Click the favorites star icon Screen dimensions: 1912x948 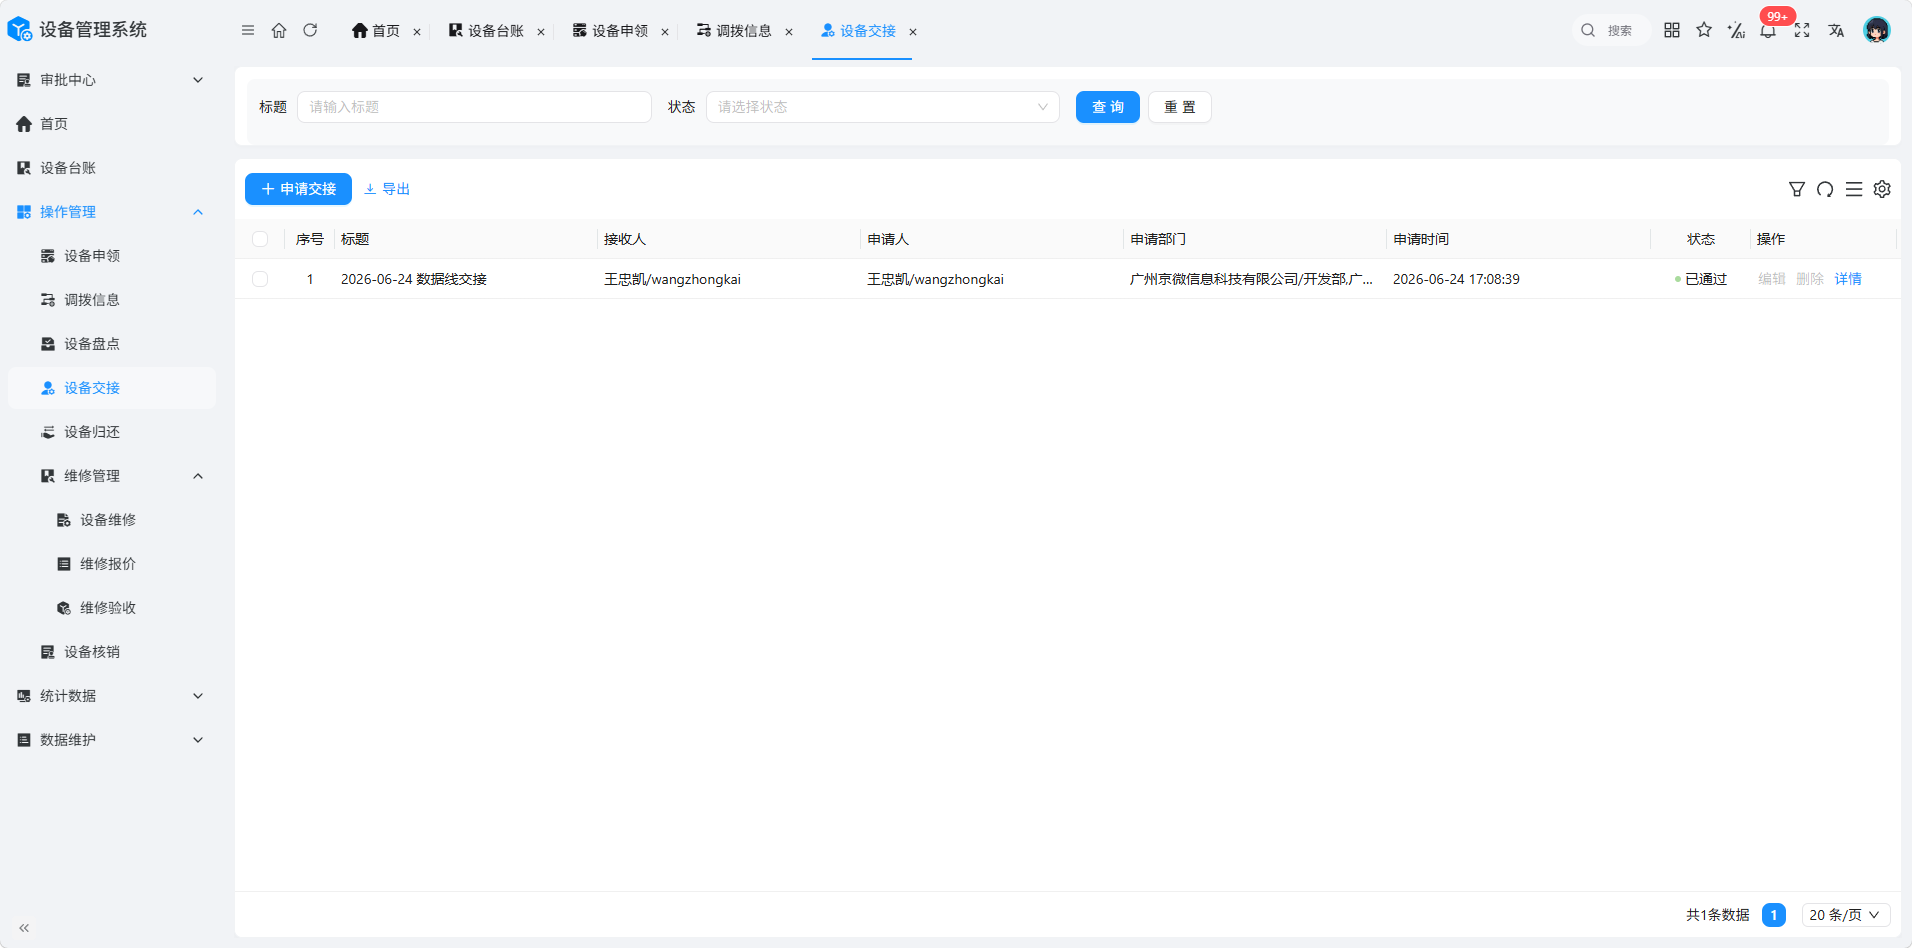1704,30
